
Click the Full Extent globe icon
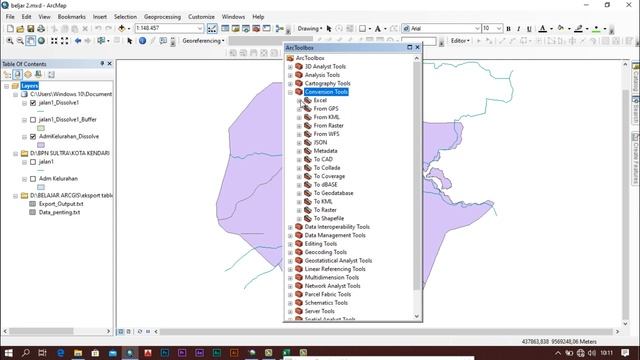pos(41,41)
